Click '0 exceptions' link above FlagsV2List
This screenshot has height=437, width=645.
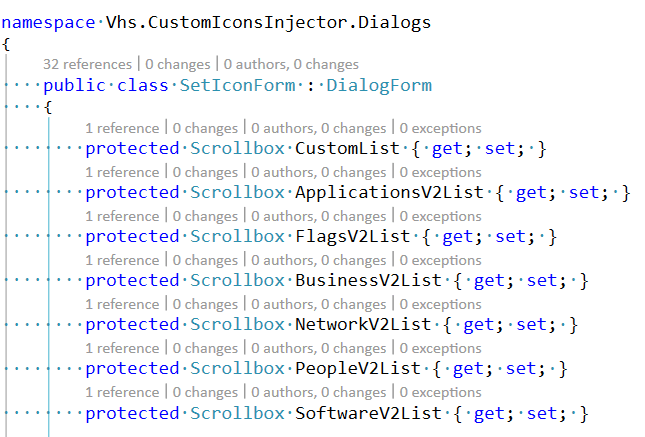point(441,216)
